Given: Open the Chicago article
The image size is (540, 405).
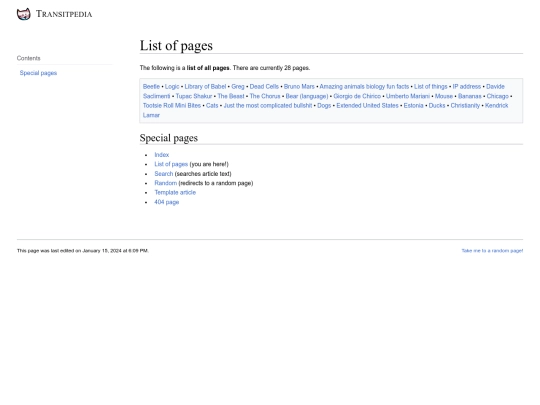Looking at the screenshot, I should tap(498, 96).
